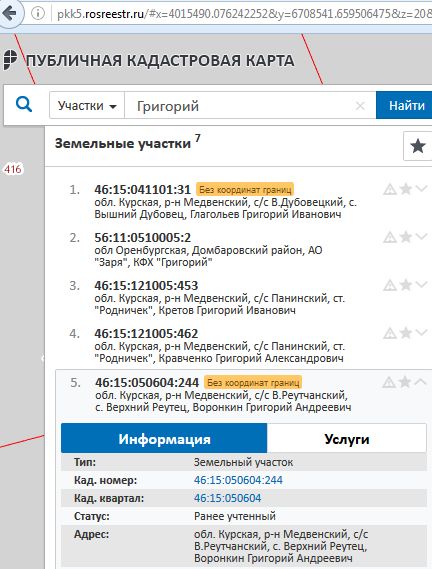Select result 46:15:121005:462 title
The image size is (432, 569).
(146, 333)
